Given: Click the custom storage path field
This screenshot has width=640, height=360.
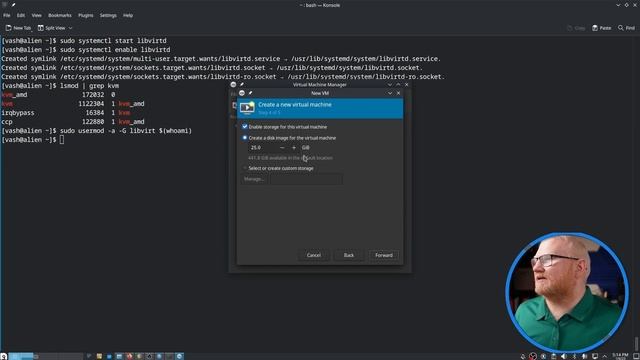Looking at the screenshot, I should coord(306,179).
